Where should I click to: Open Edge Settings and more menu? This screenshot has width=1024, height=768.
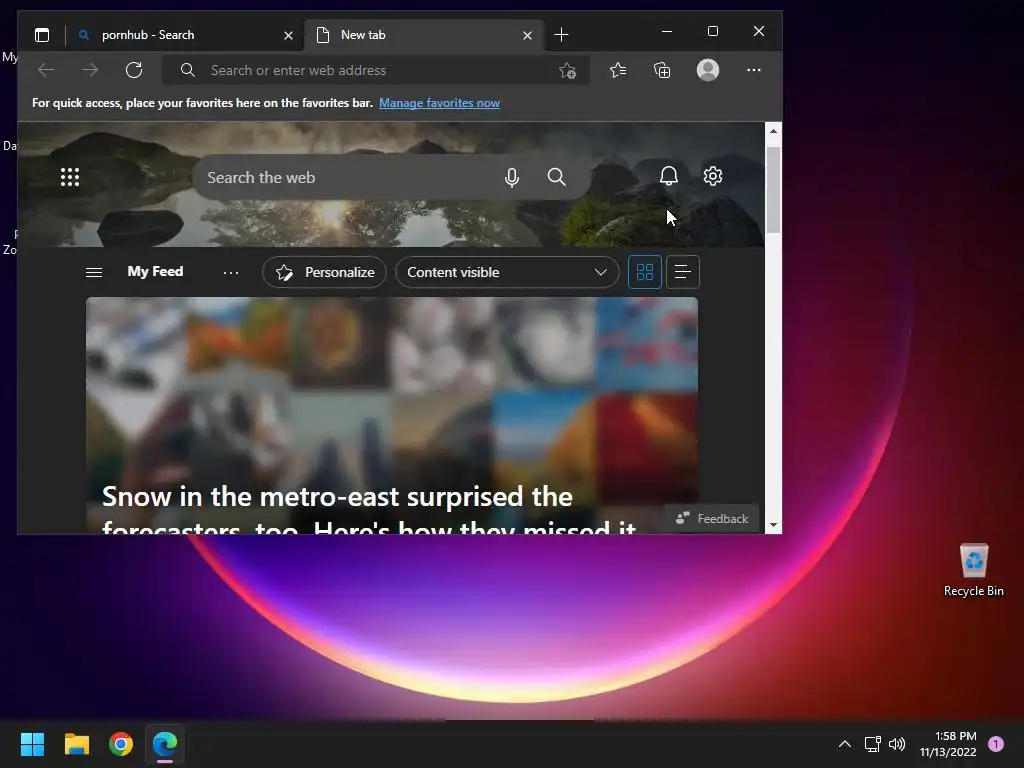[x=754, y=70]
